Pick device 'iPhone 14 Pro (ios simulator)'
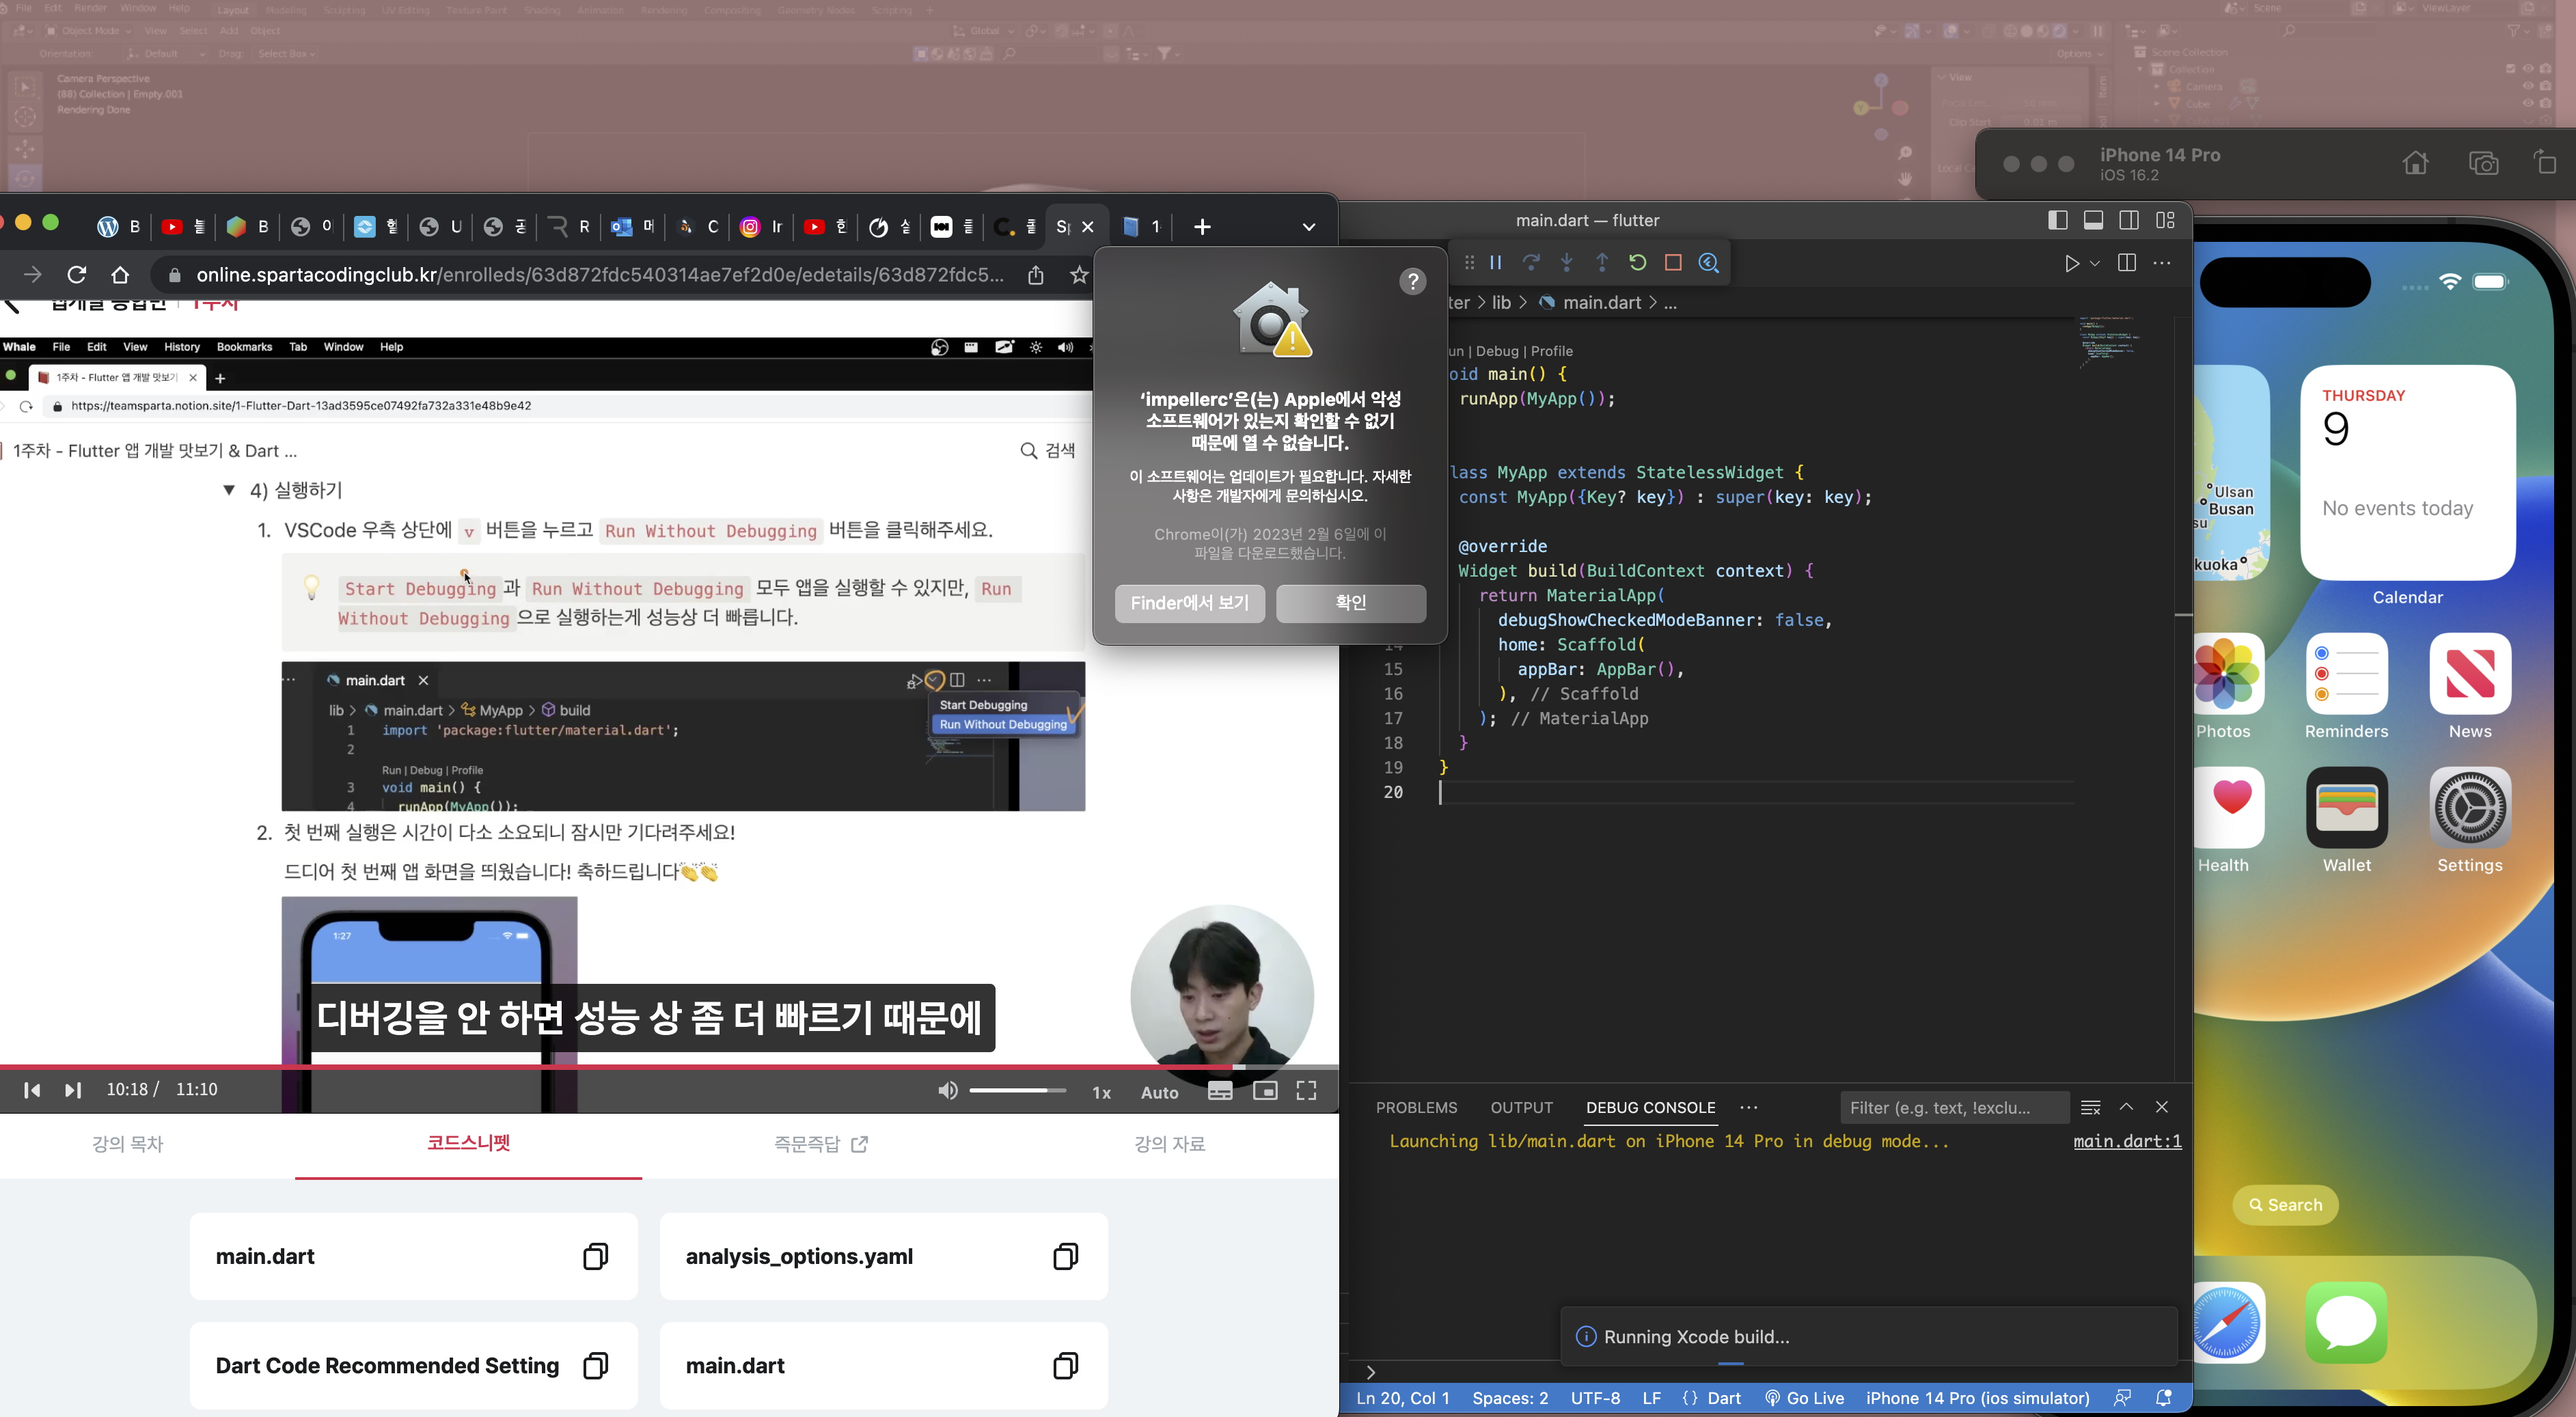This screenshot has height=1417, width=2576. click(x=1977, y=1398)
